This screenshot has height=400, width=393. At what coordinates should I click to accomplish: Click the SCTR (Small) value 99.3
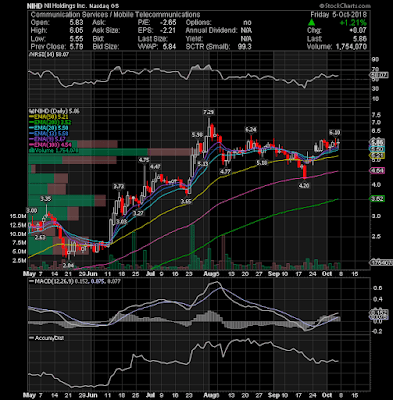(x=245, y=47)
